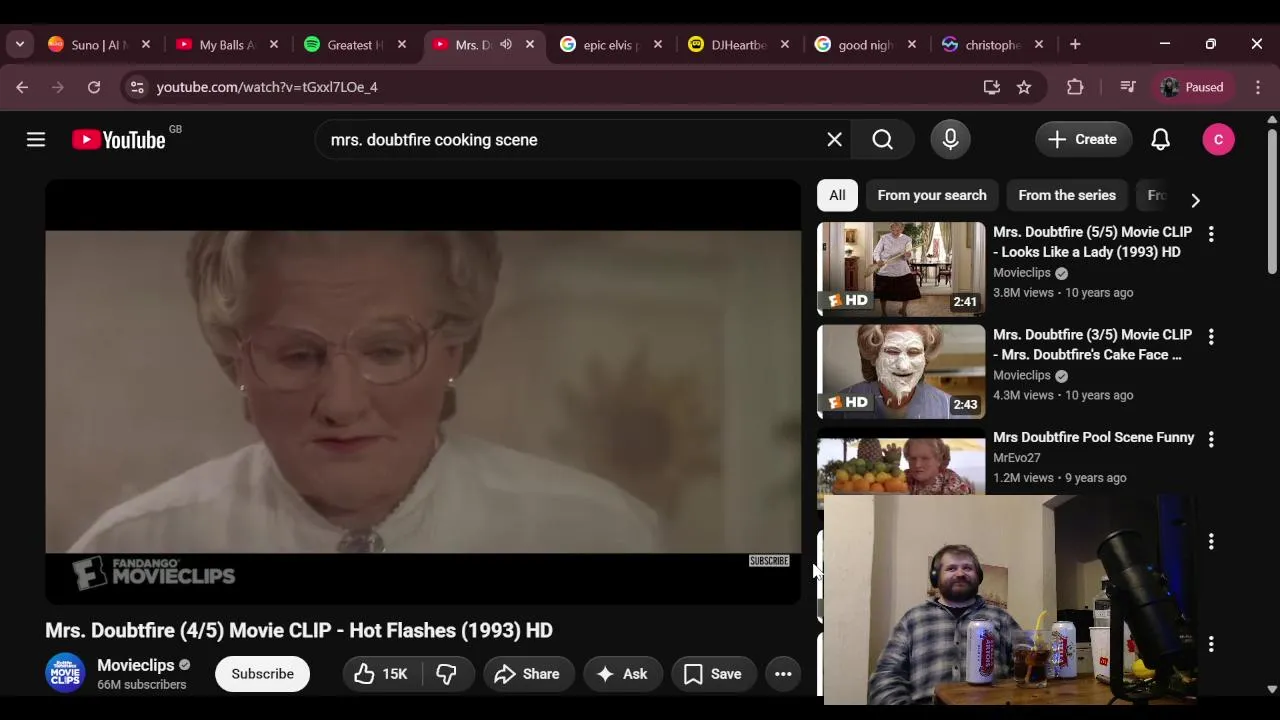Click the SUBSCRIBE watermark in the video
Viewport: 1280px width, 720px height.
point(769,561)
